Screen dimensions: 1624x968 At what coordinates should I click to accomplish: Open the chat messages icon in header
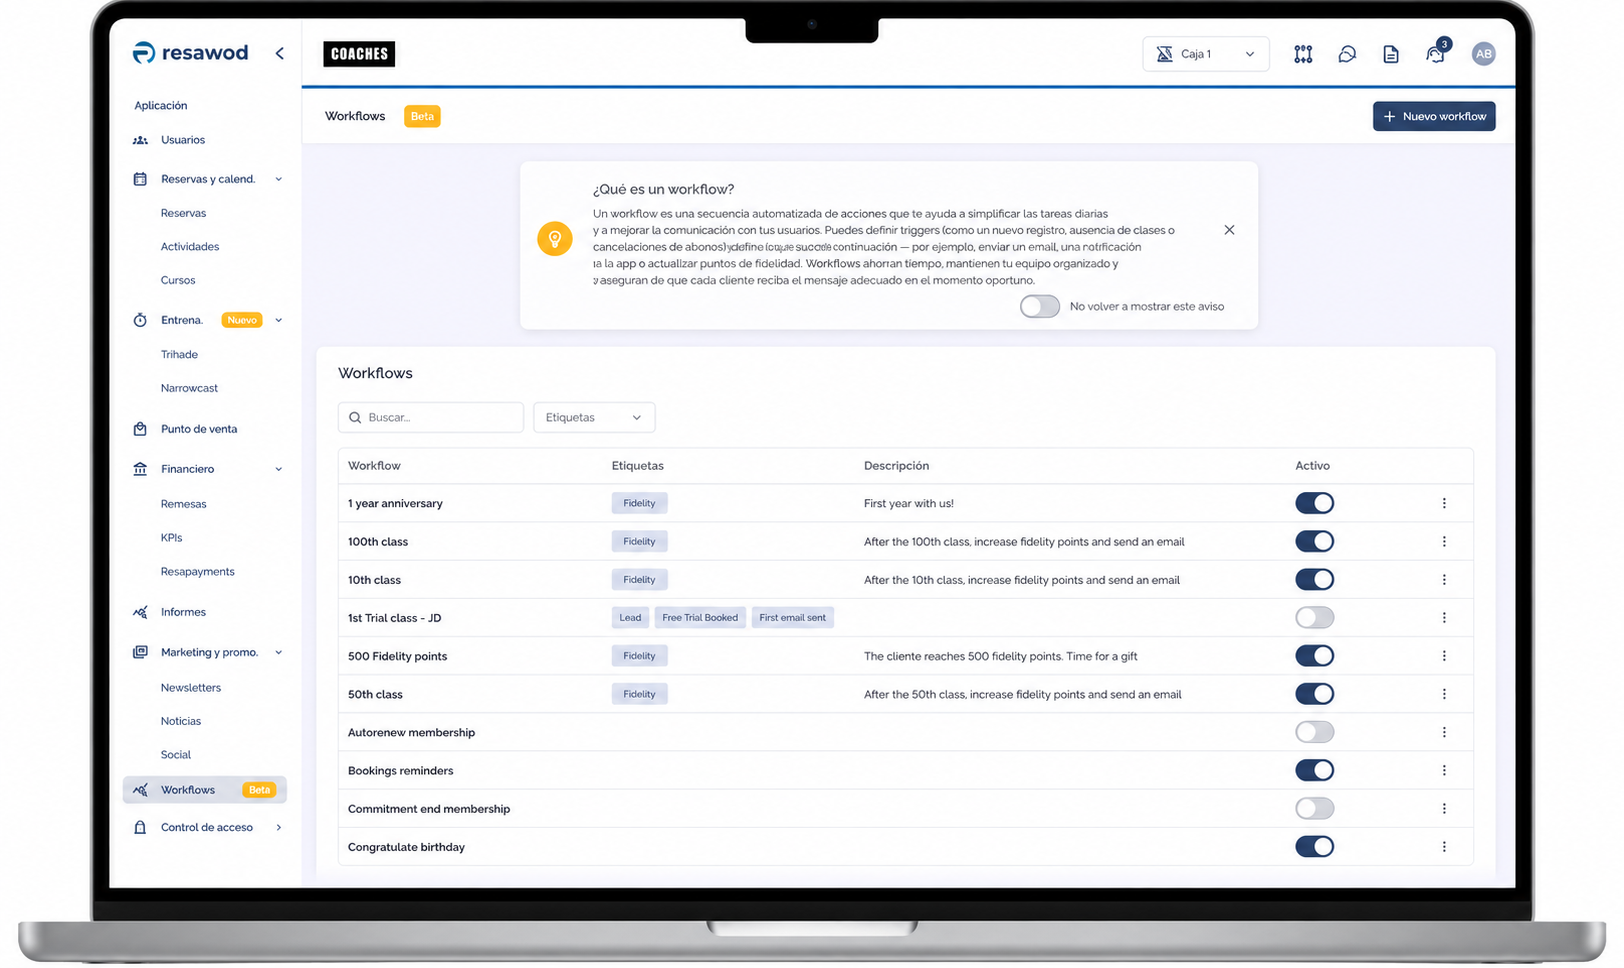(1347, 54)
